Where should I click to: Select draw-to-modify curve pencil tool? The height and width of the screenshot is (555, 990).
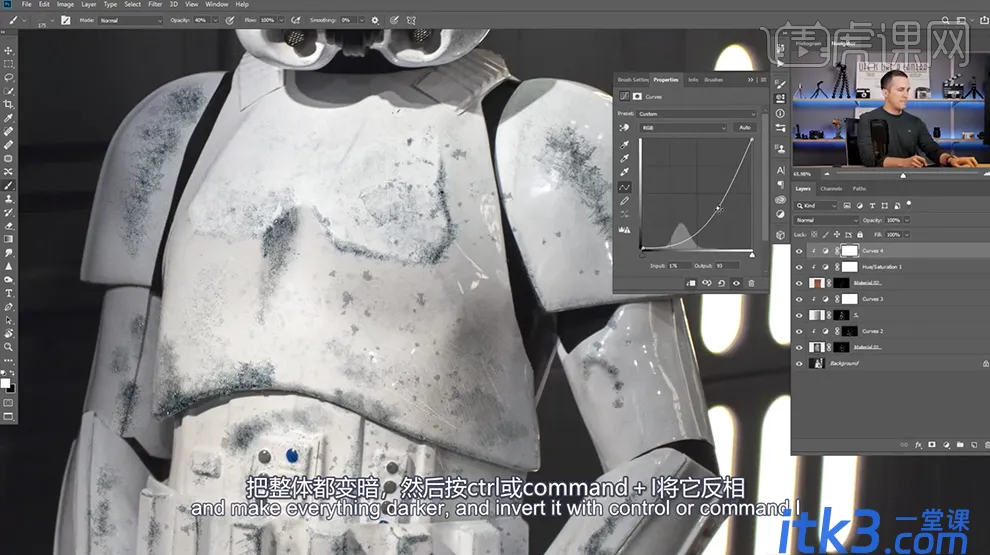pos(624,201)
